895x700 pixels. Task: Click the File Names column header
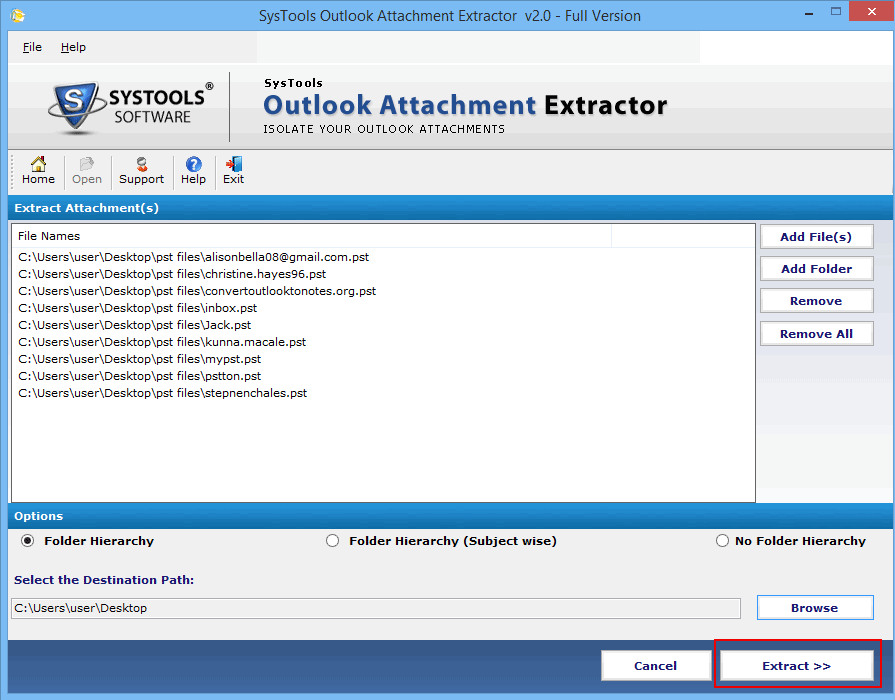click(x=311, y=236)
